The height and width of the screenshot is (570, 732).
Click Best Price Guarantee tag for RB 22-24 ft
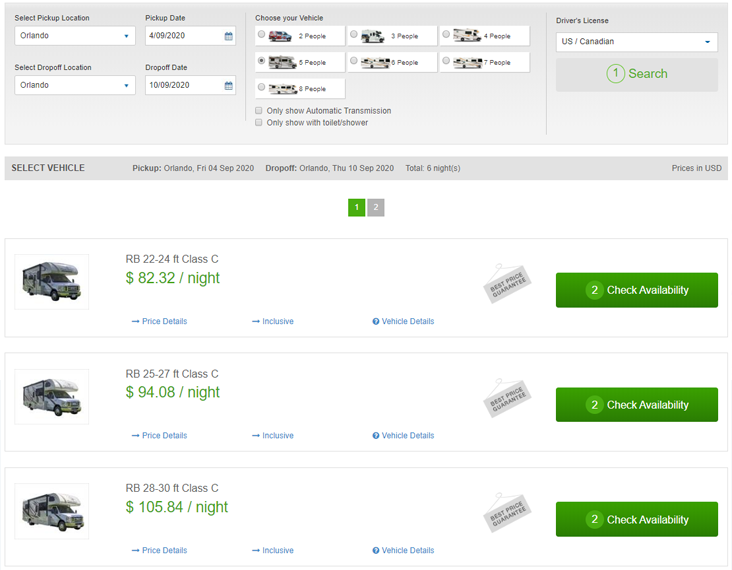tap(507, 283)
